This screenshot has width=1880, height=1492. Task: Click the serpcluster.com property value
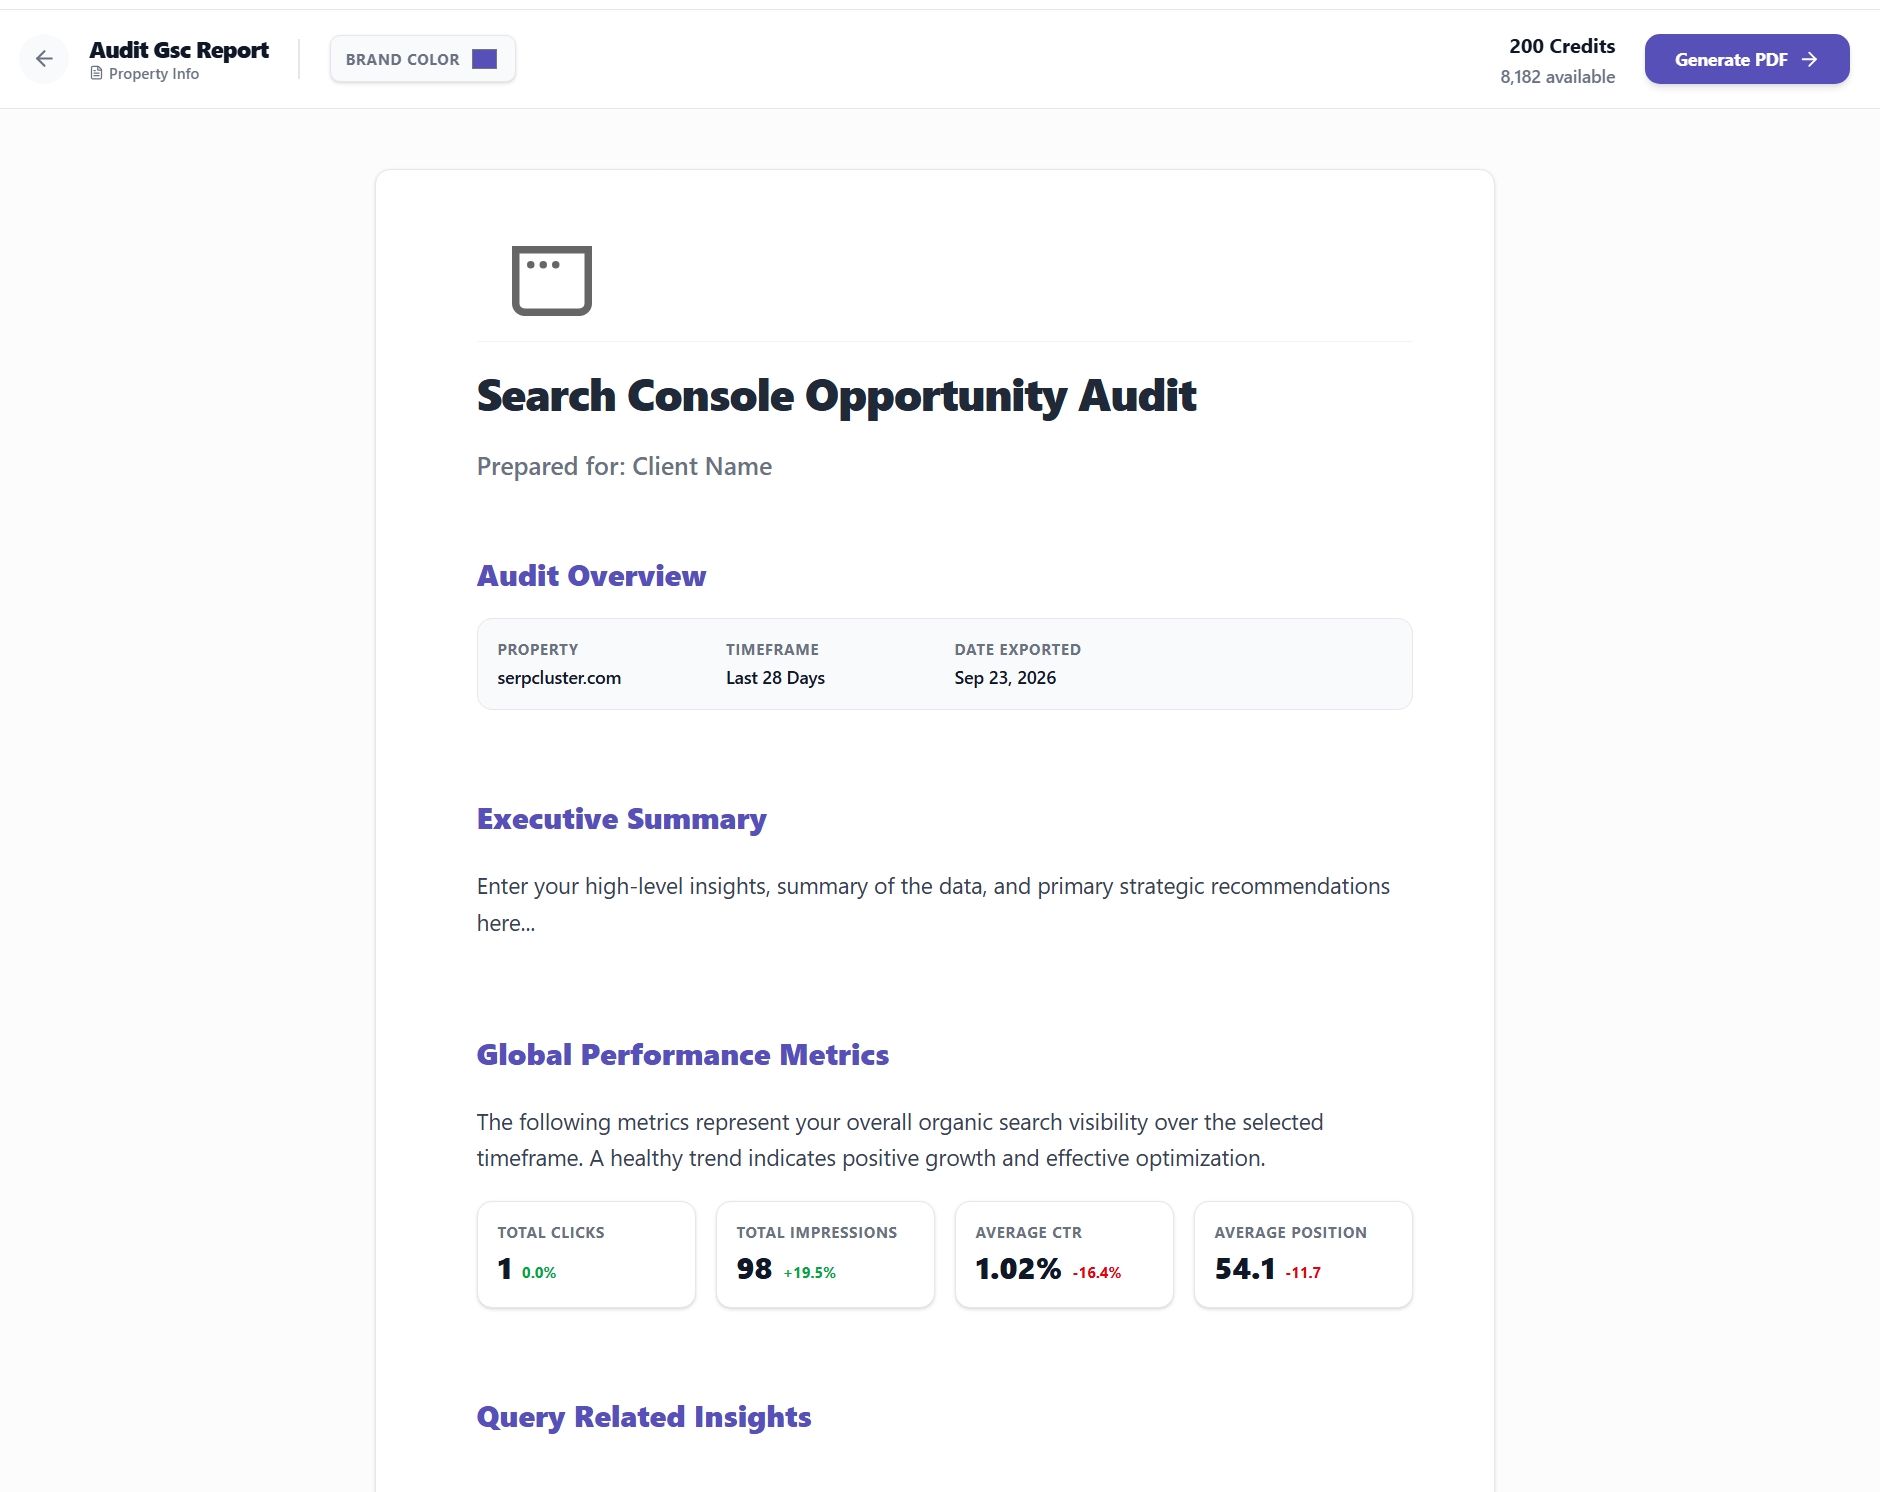click(x=559, y=678)
